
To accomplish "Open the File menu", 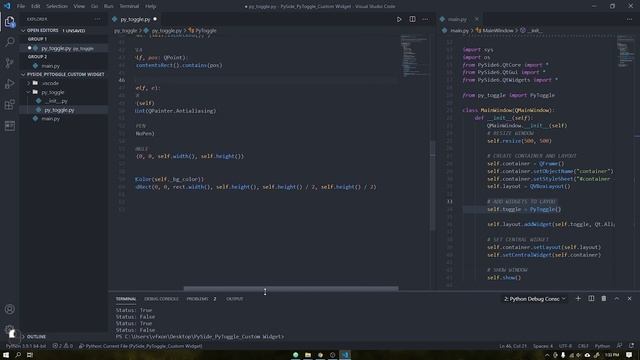I will (21, 6).
